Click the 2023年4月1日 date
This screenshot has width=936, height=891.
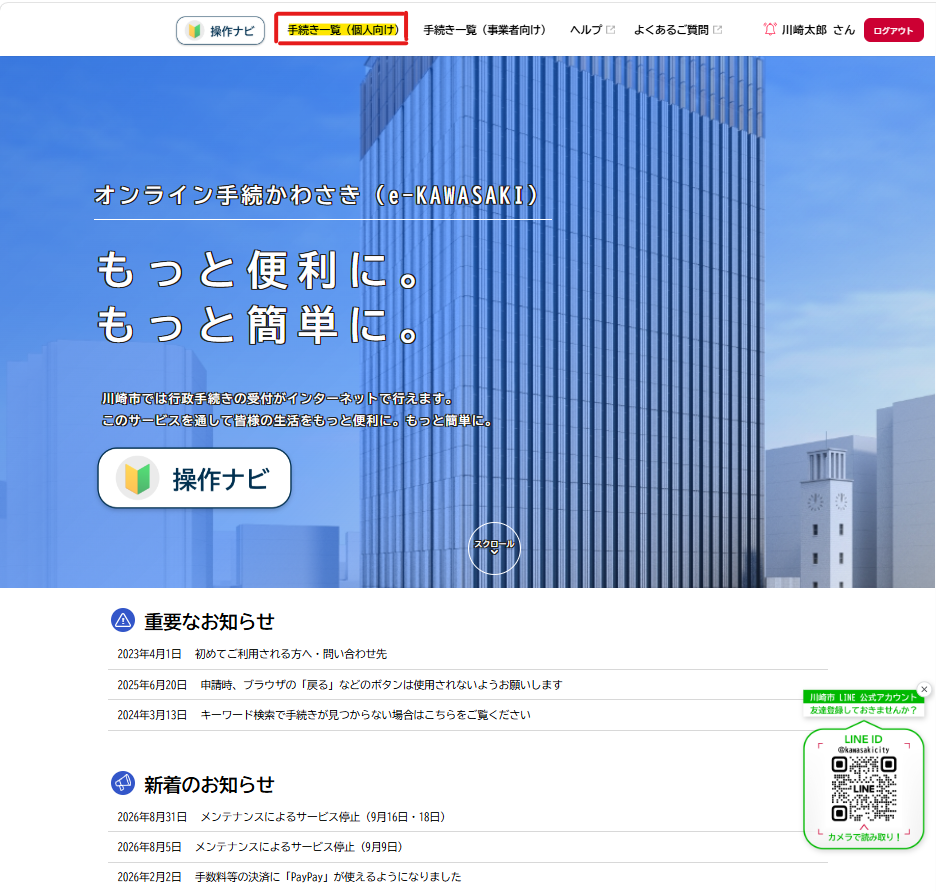coord(149,654)
